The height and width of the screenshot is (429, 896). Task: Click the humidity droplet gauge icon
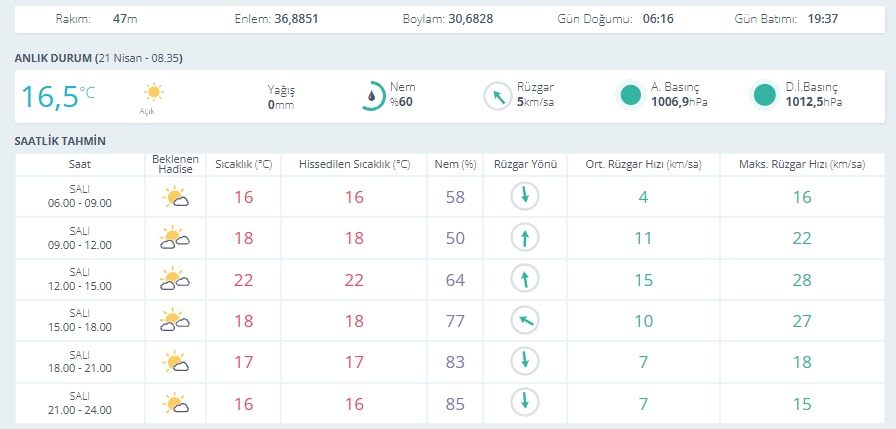[x=371, y=96]
